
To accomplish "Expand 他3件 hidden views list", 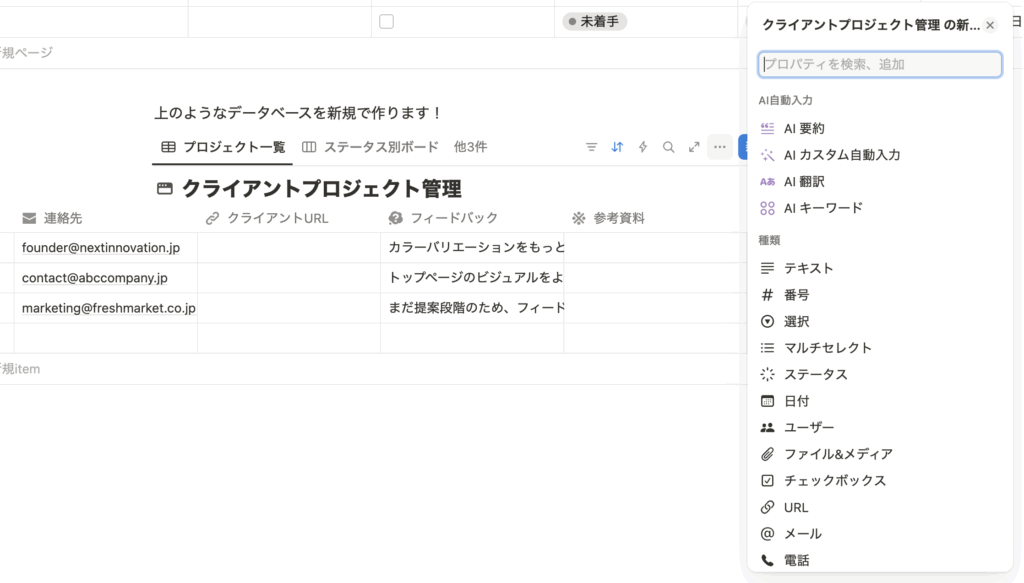I will [470, 147].
